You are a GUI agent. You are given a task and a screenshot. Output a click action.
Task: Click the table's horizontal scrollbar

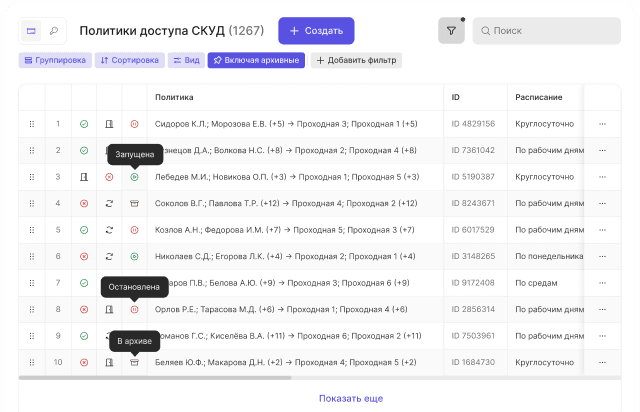(x=155, y=378)
